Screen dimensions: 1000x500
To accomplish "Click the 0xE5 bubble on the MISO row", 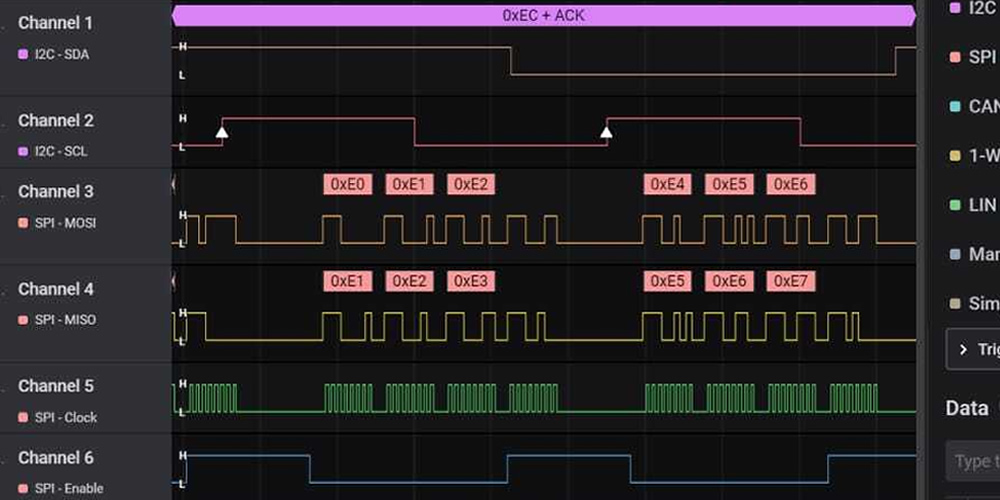I will [668, 281].
